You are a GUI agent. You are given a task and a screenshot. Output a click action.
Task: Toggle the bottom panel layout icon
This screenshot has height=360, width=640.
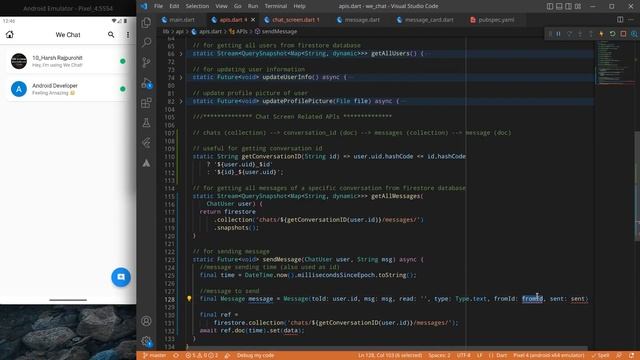559,6
